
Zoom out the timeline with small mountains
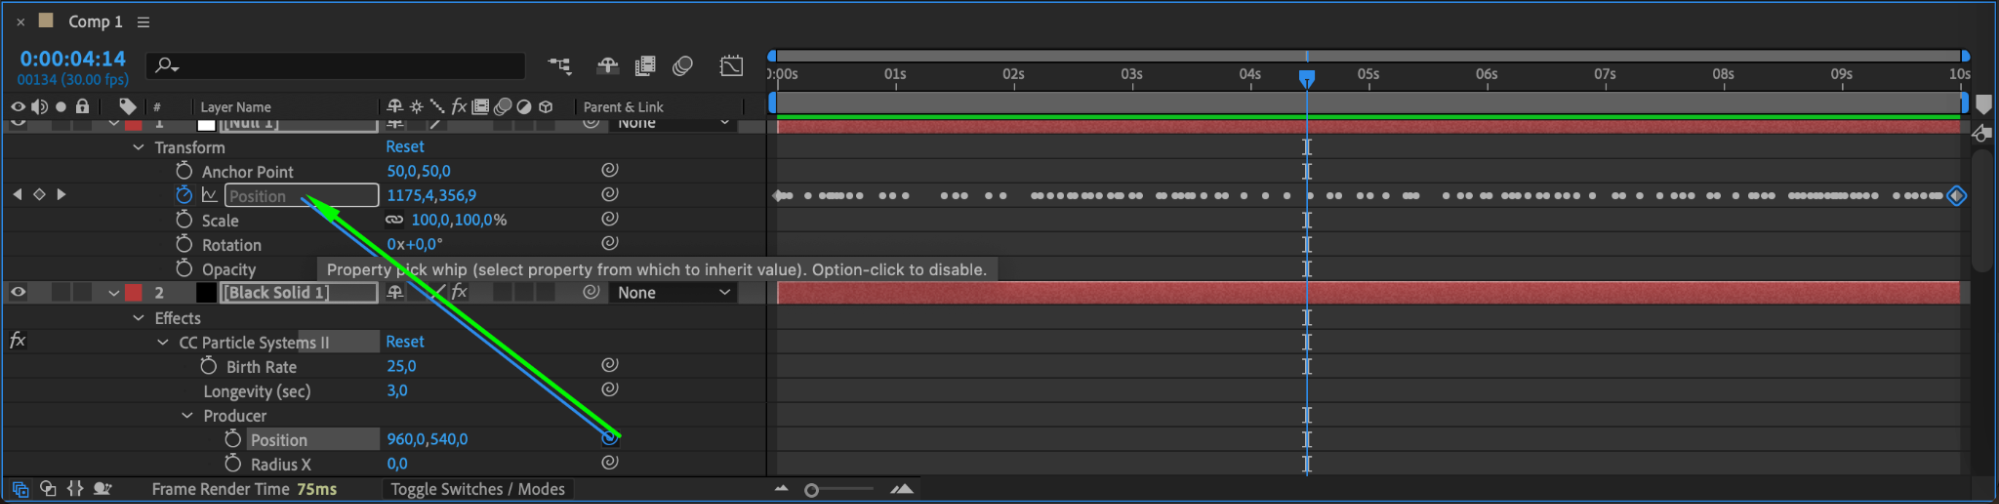click(x=782, y=489)
